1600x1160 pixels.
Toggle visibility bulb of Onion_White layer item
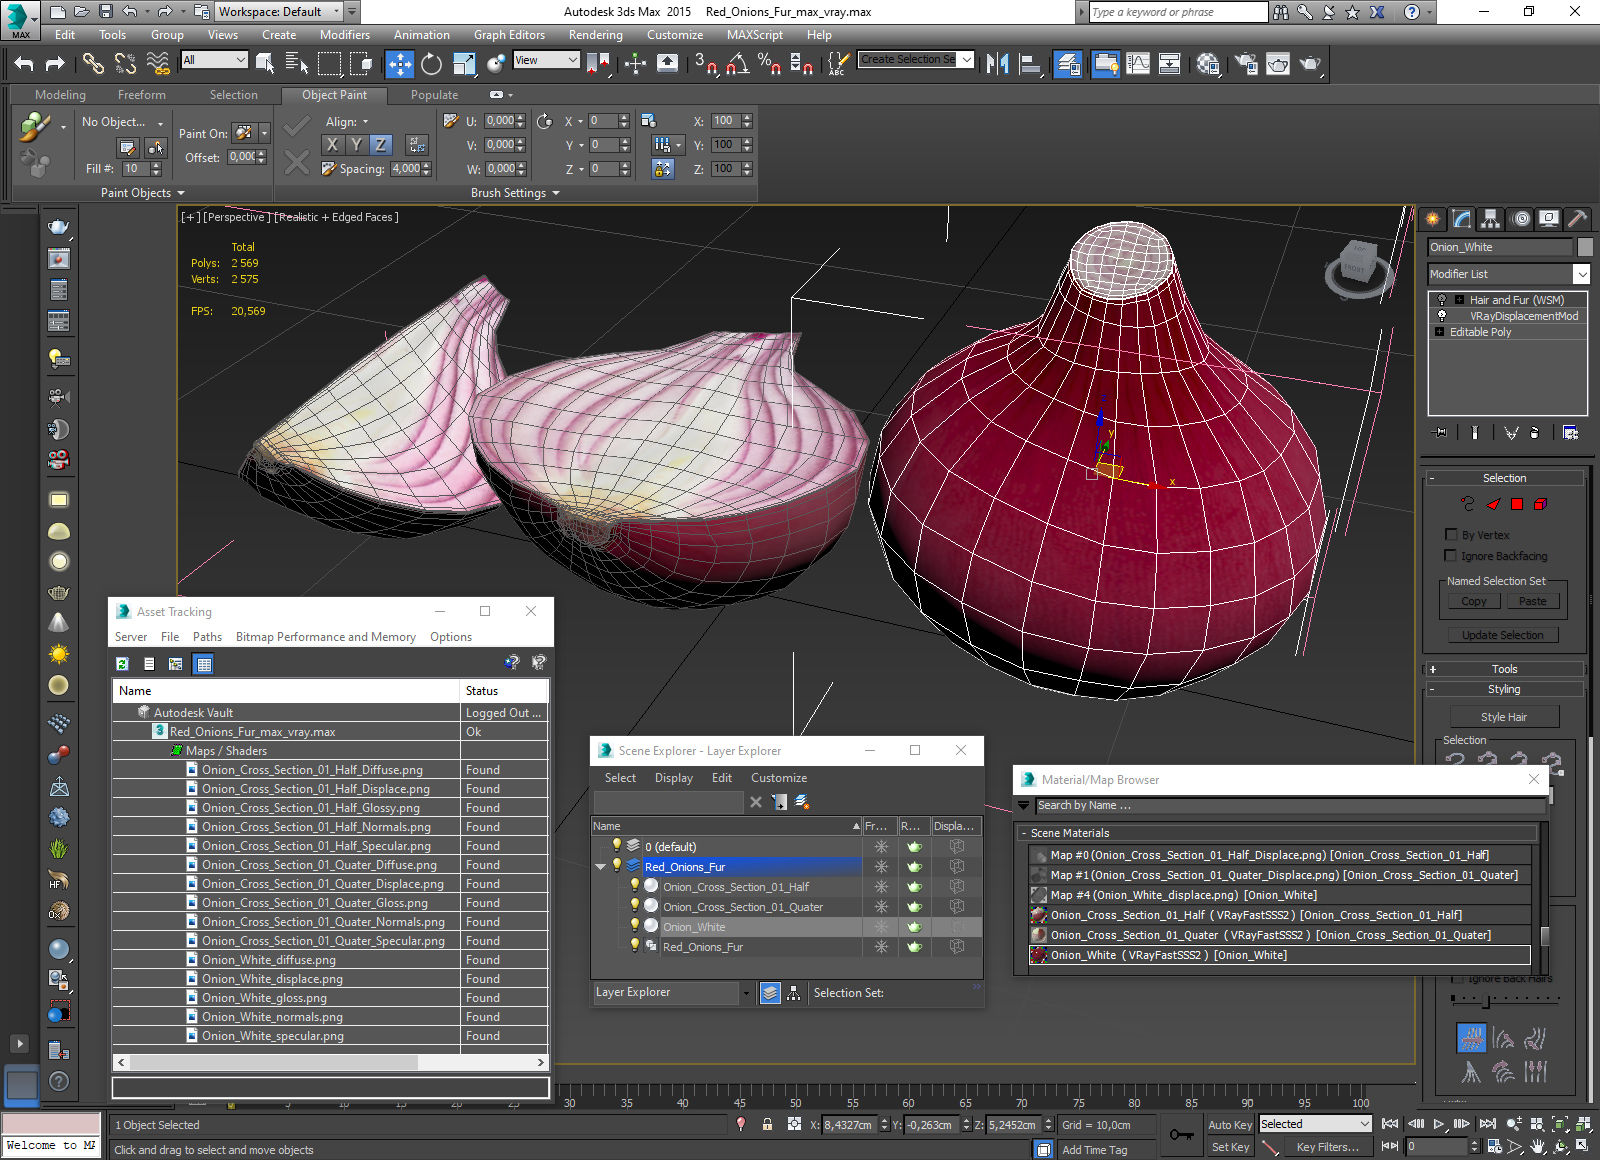[x=634, y=926]
